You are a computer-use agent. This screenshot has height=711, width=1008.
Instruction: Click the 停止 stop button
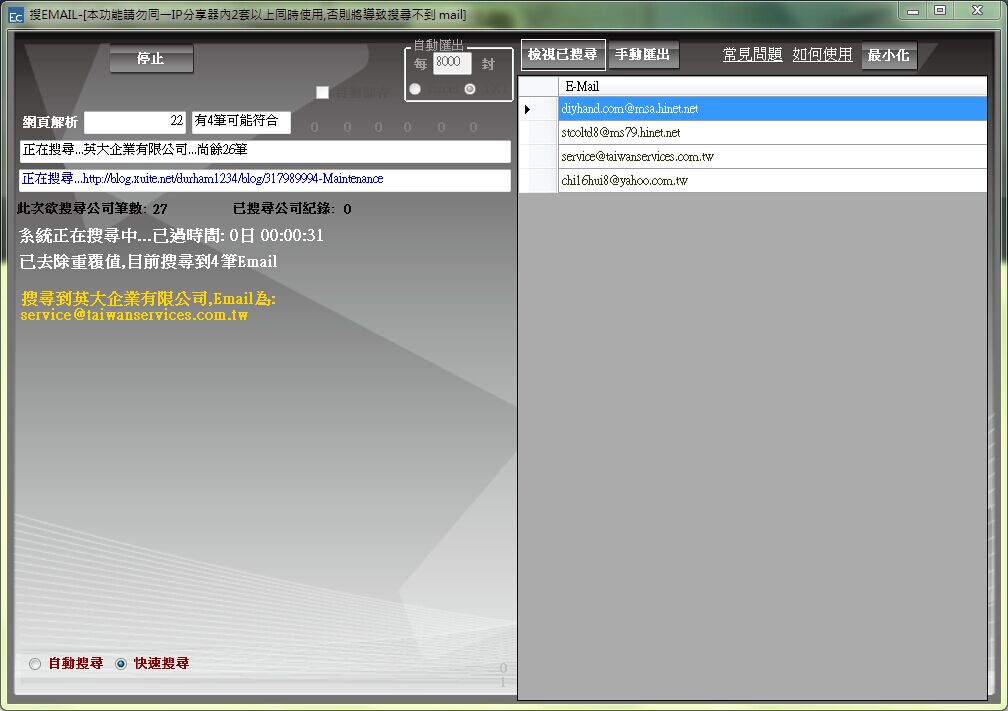(151, 59)
